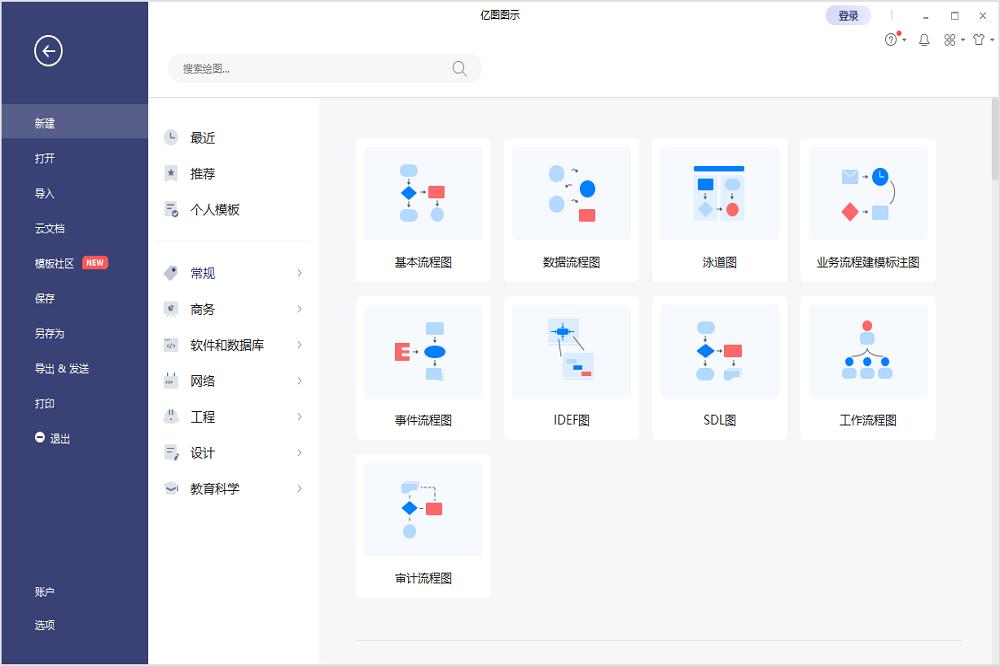Expand the 设计 category chevron
Screen dimensions: 1000x666
point(299,453)
